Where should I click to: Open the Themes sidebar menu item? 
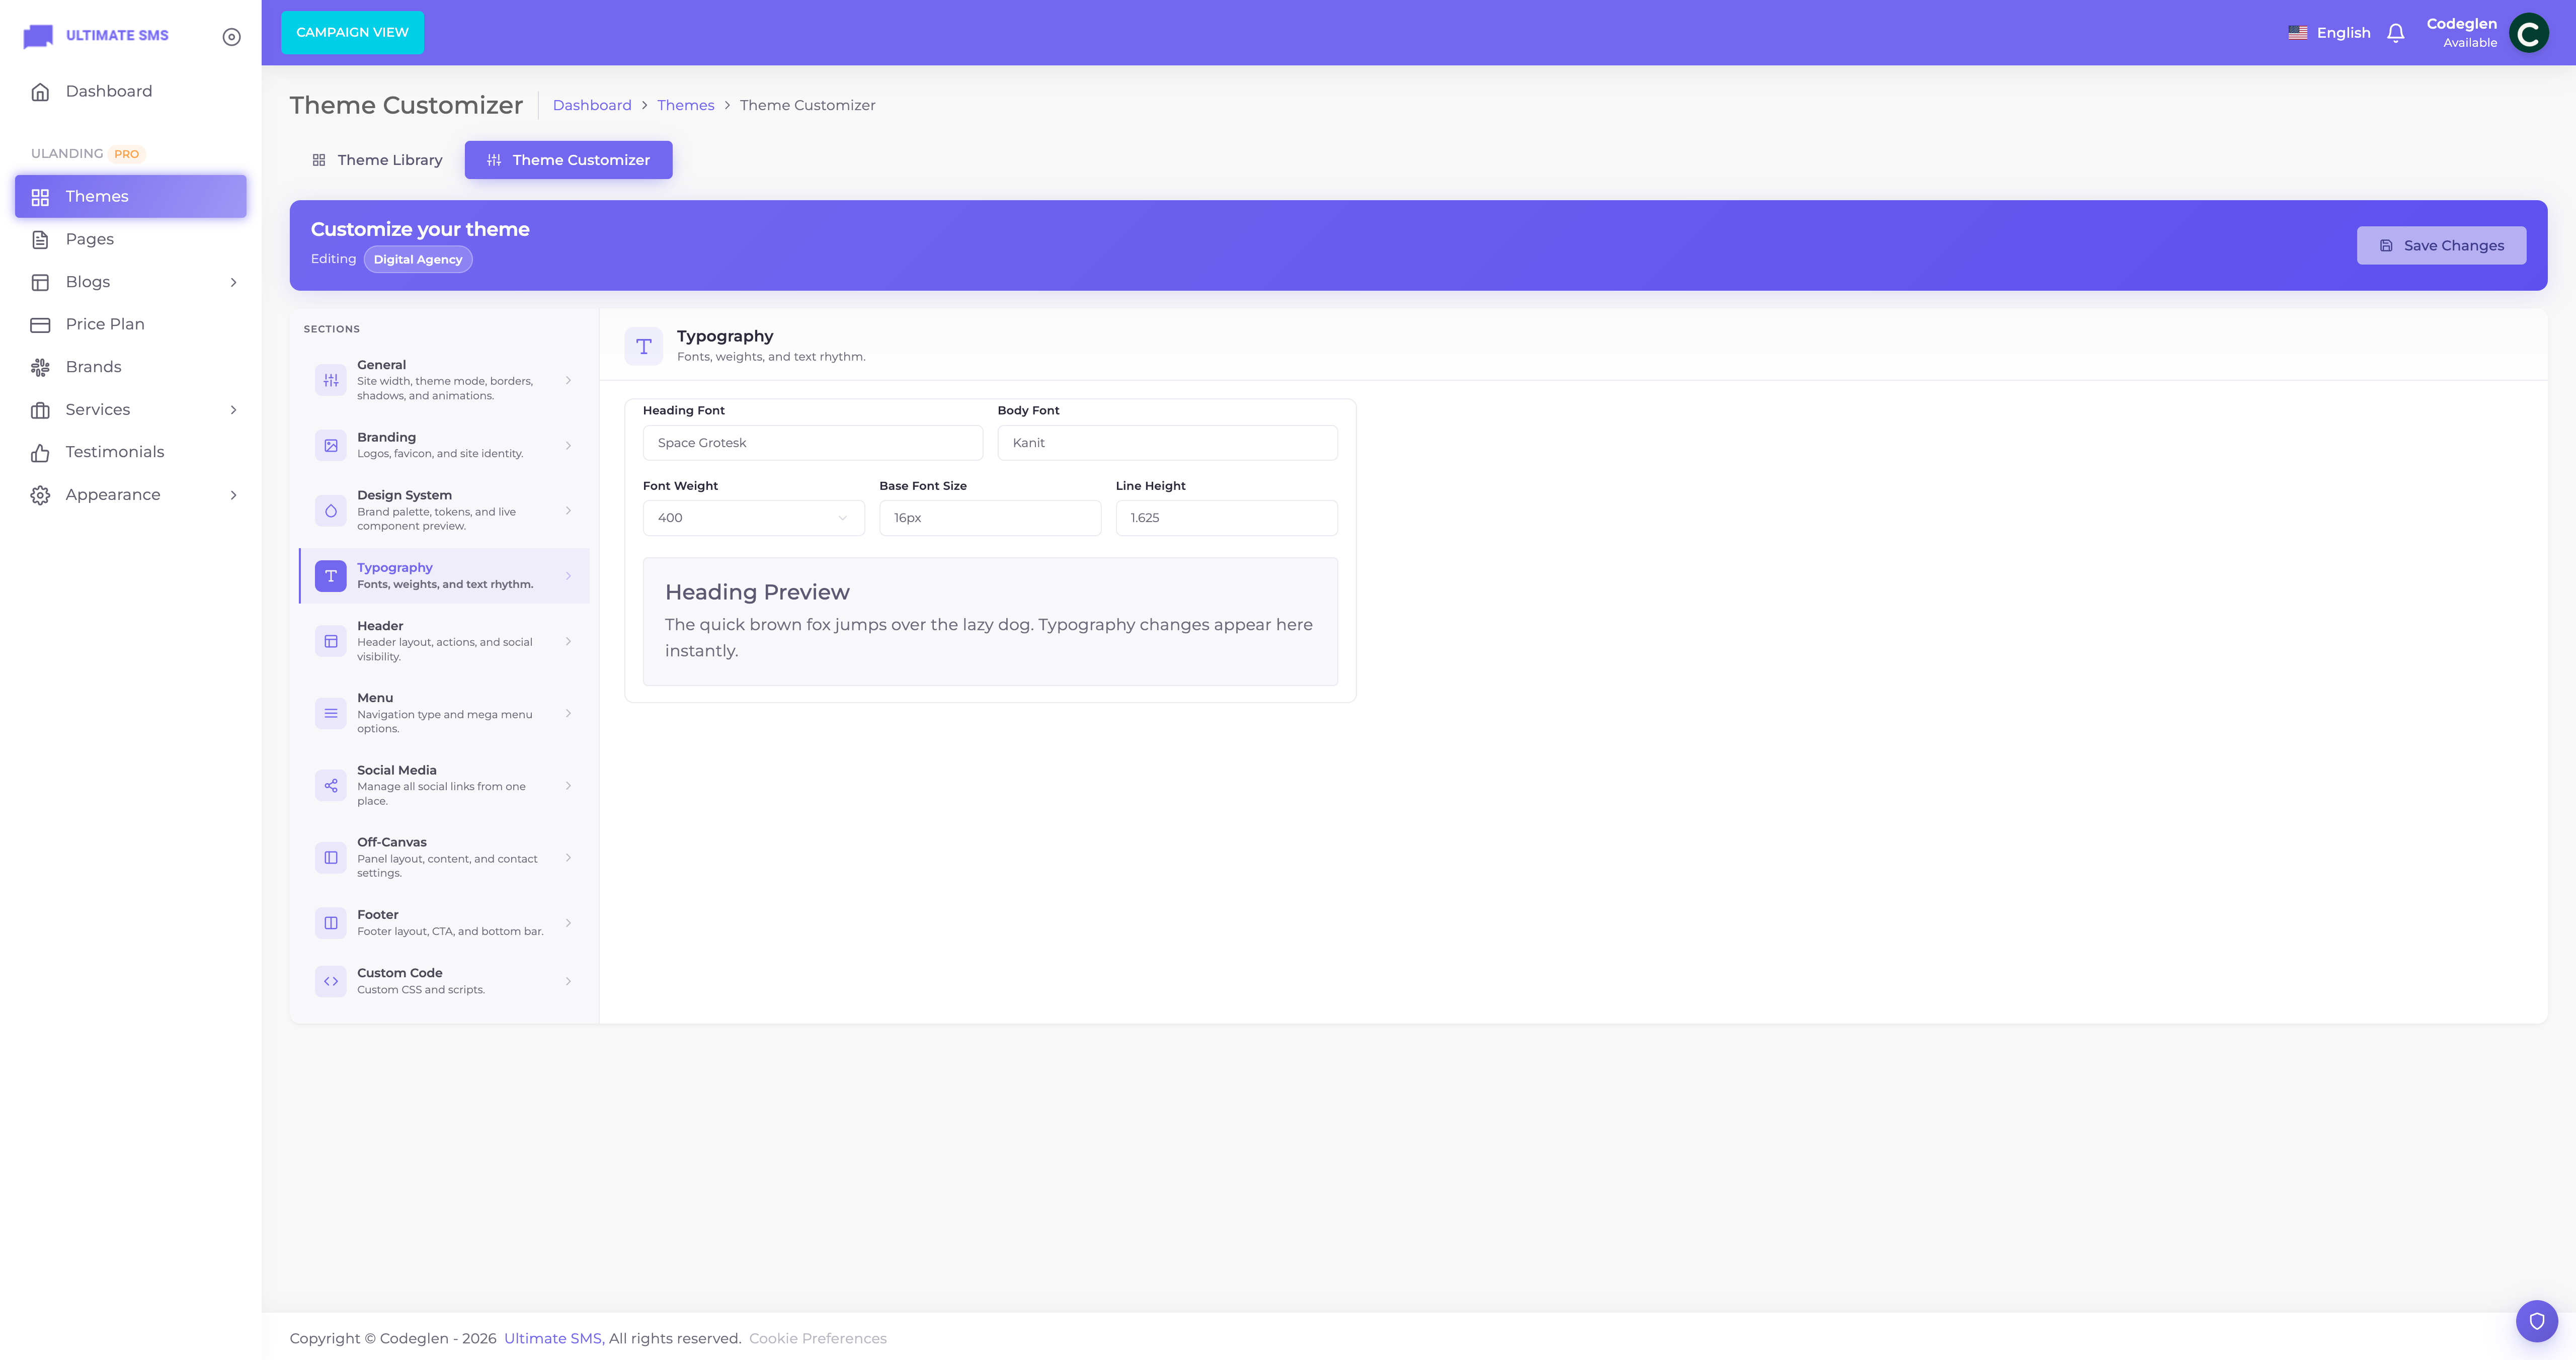131,196
